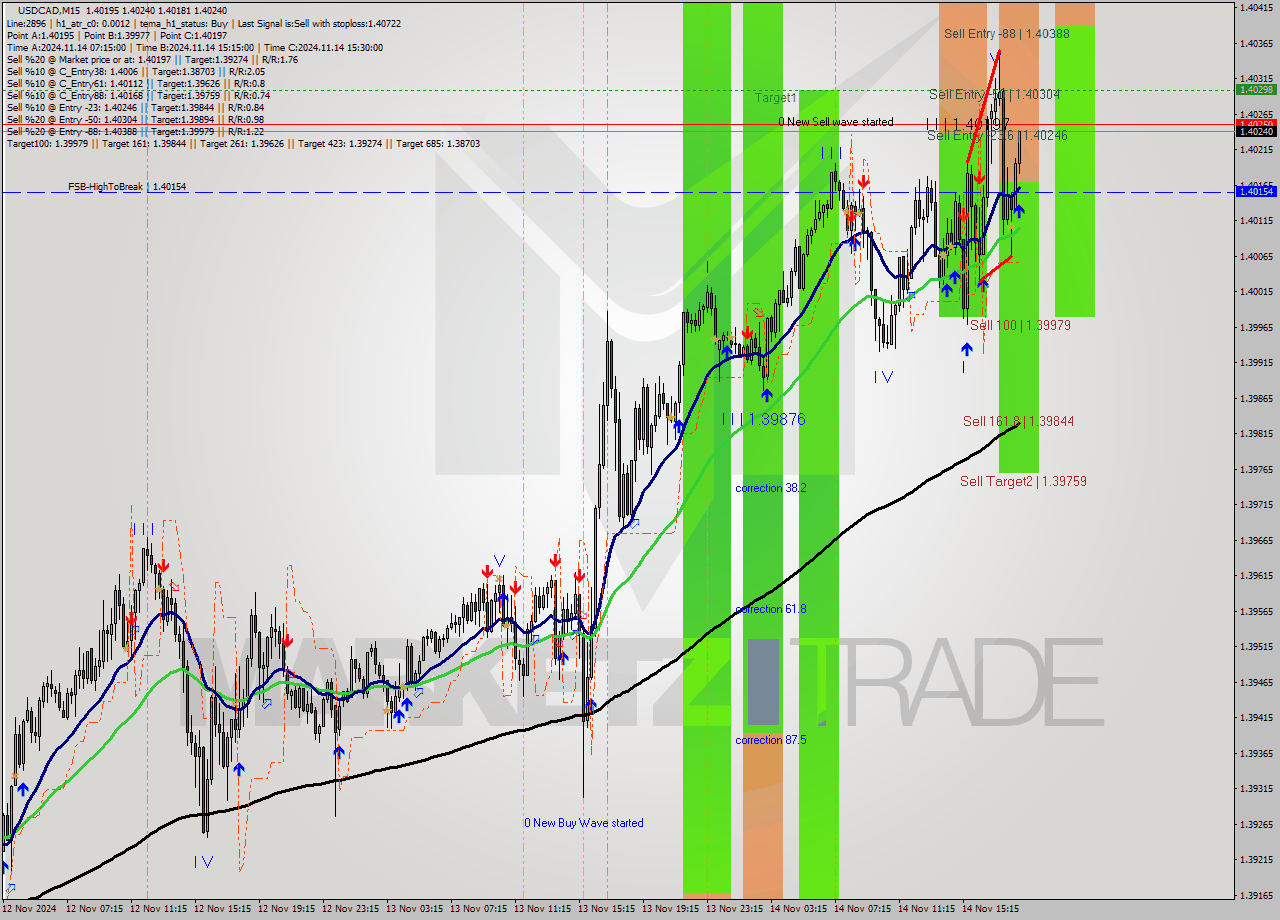Click the 'Sell %10 @ C_Entry88: 1.40168' line
The width and height of the screenshot is (1280, 920).
tap(138, 96)
